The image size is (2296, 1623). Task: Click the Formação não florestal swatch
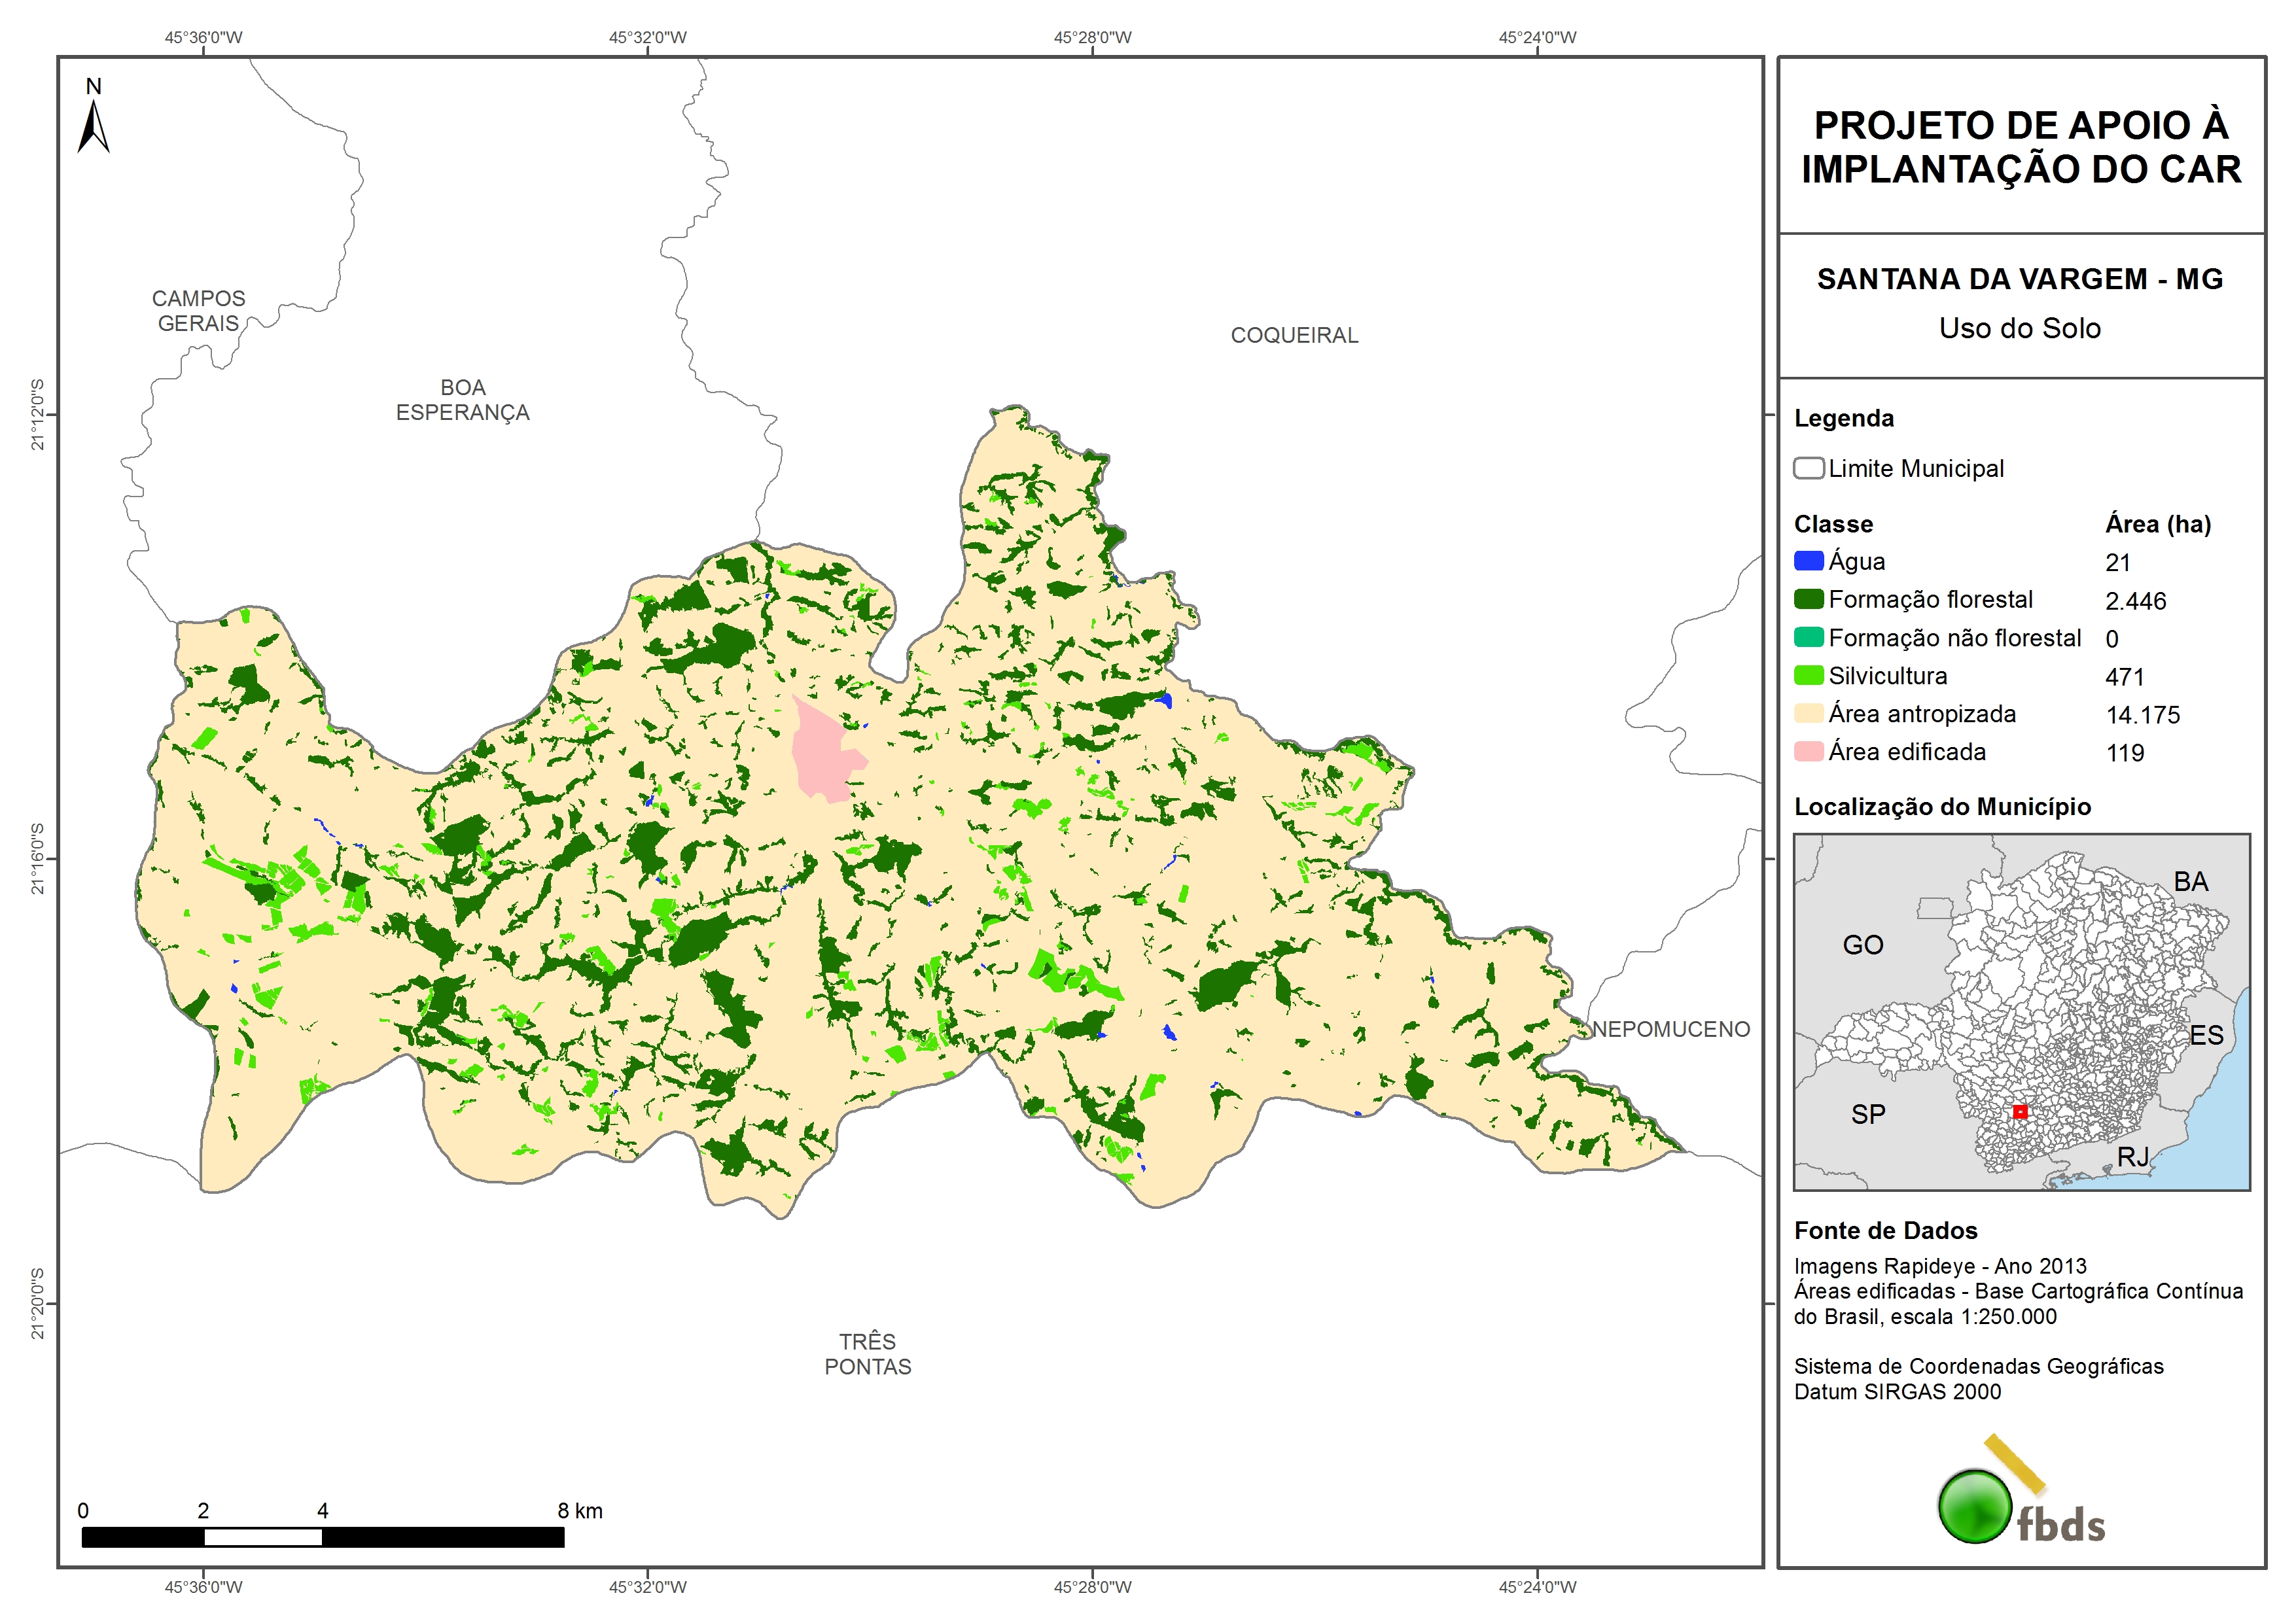(x=1808, y=637)
